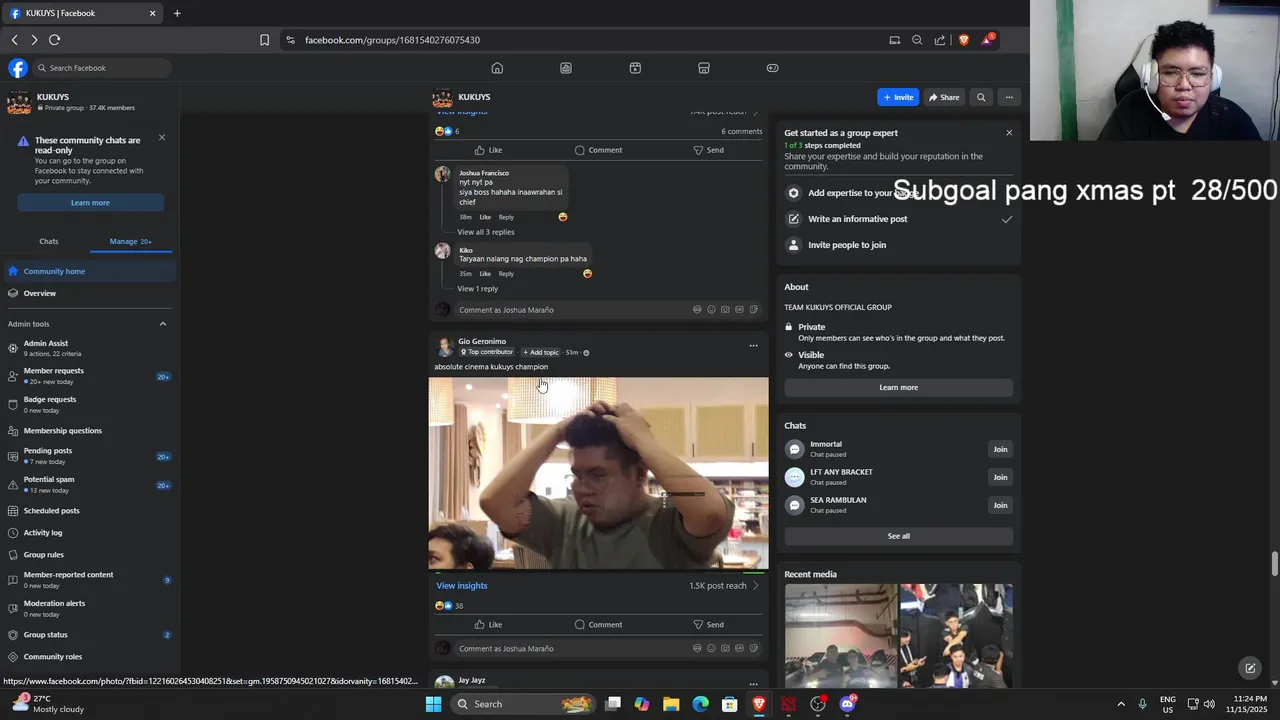Like the Gio Geronimo post
Image resolution: width=1280 pixels, height=720 pixels.
pos(488,625)
